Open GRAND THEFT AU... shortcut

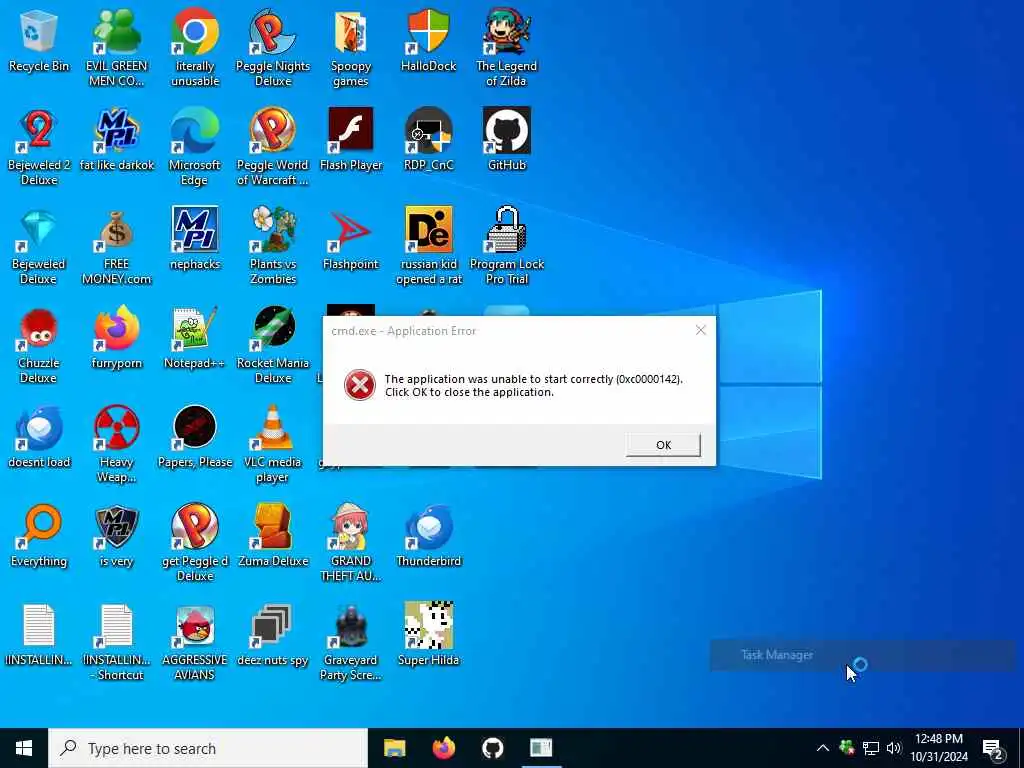tap(351, 543)
